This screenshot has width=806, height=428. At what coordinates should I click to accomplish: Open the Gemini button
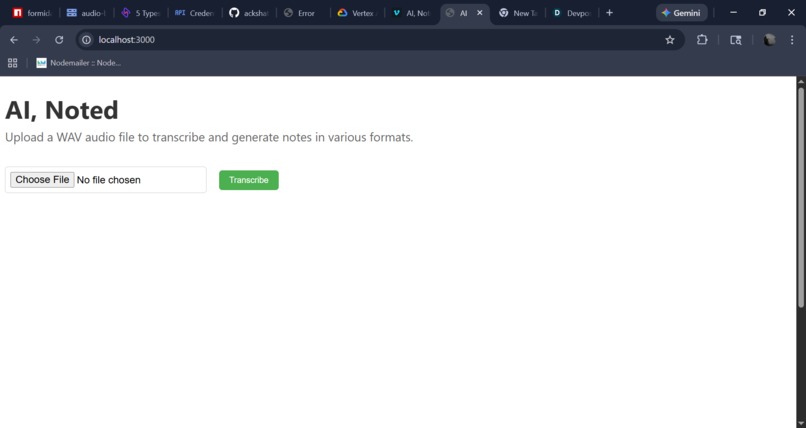point(682,13)
